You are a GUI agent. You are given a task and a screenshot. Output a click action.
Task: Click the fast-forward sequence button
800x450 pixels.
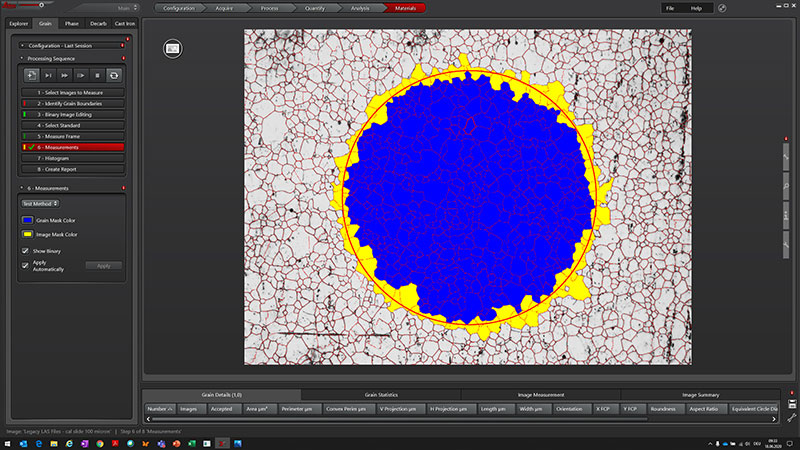point(65,75)
